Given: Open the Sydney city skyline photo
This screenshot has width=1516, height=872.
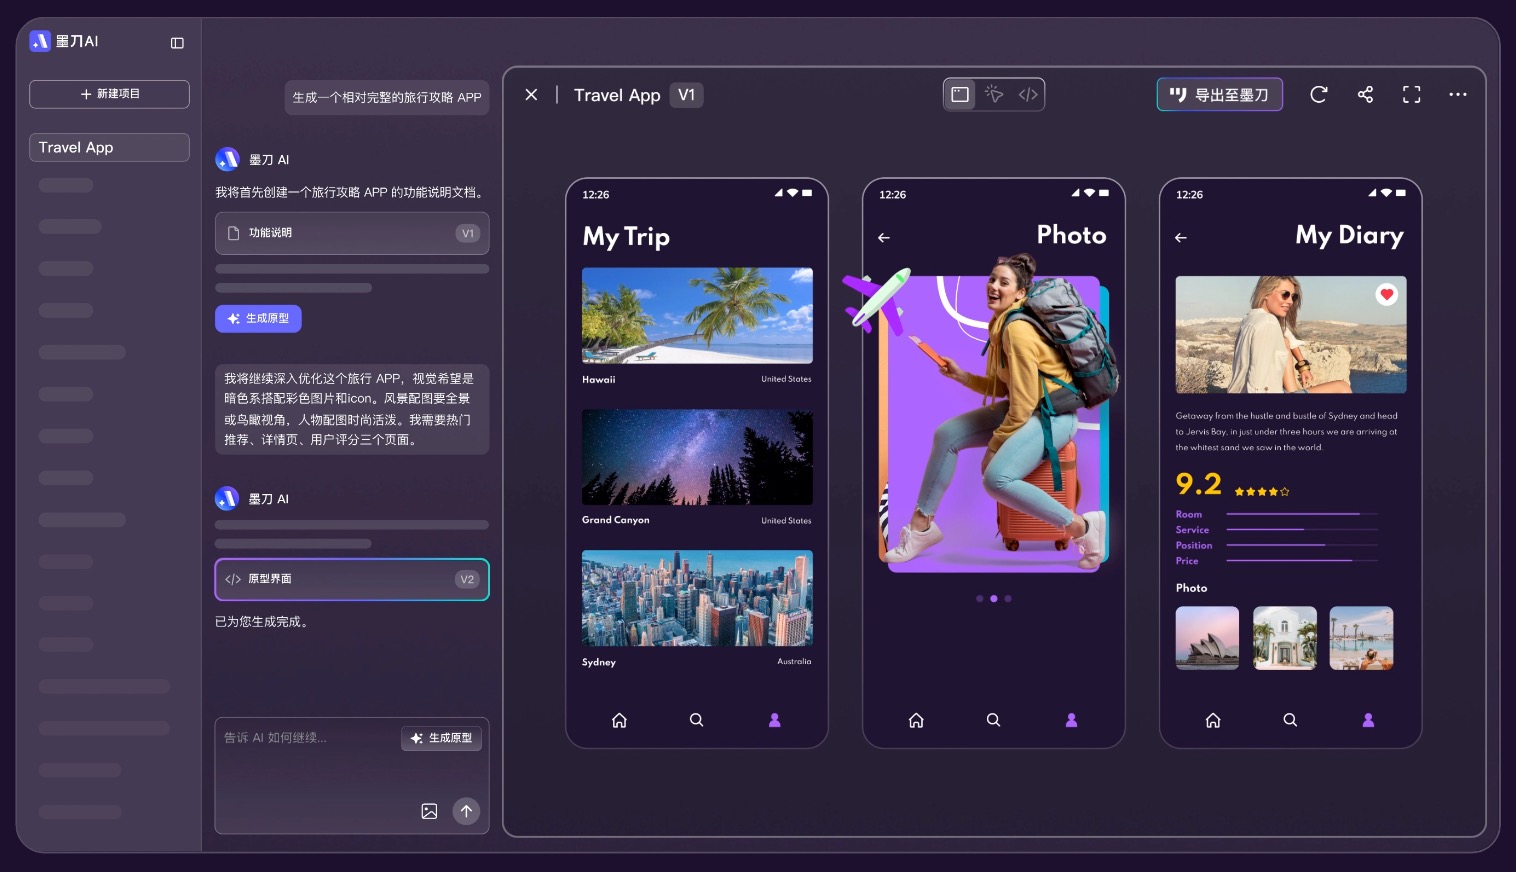Looking at the screenshot, I should coord(697,598).
